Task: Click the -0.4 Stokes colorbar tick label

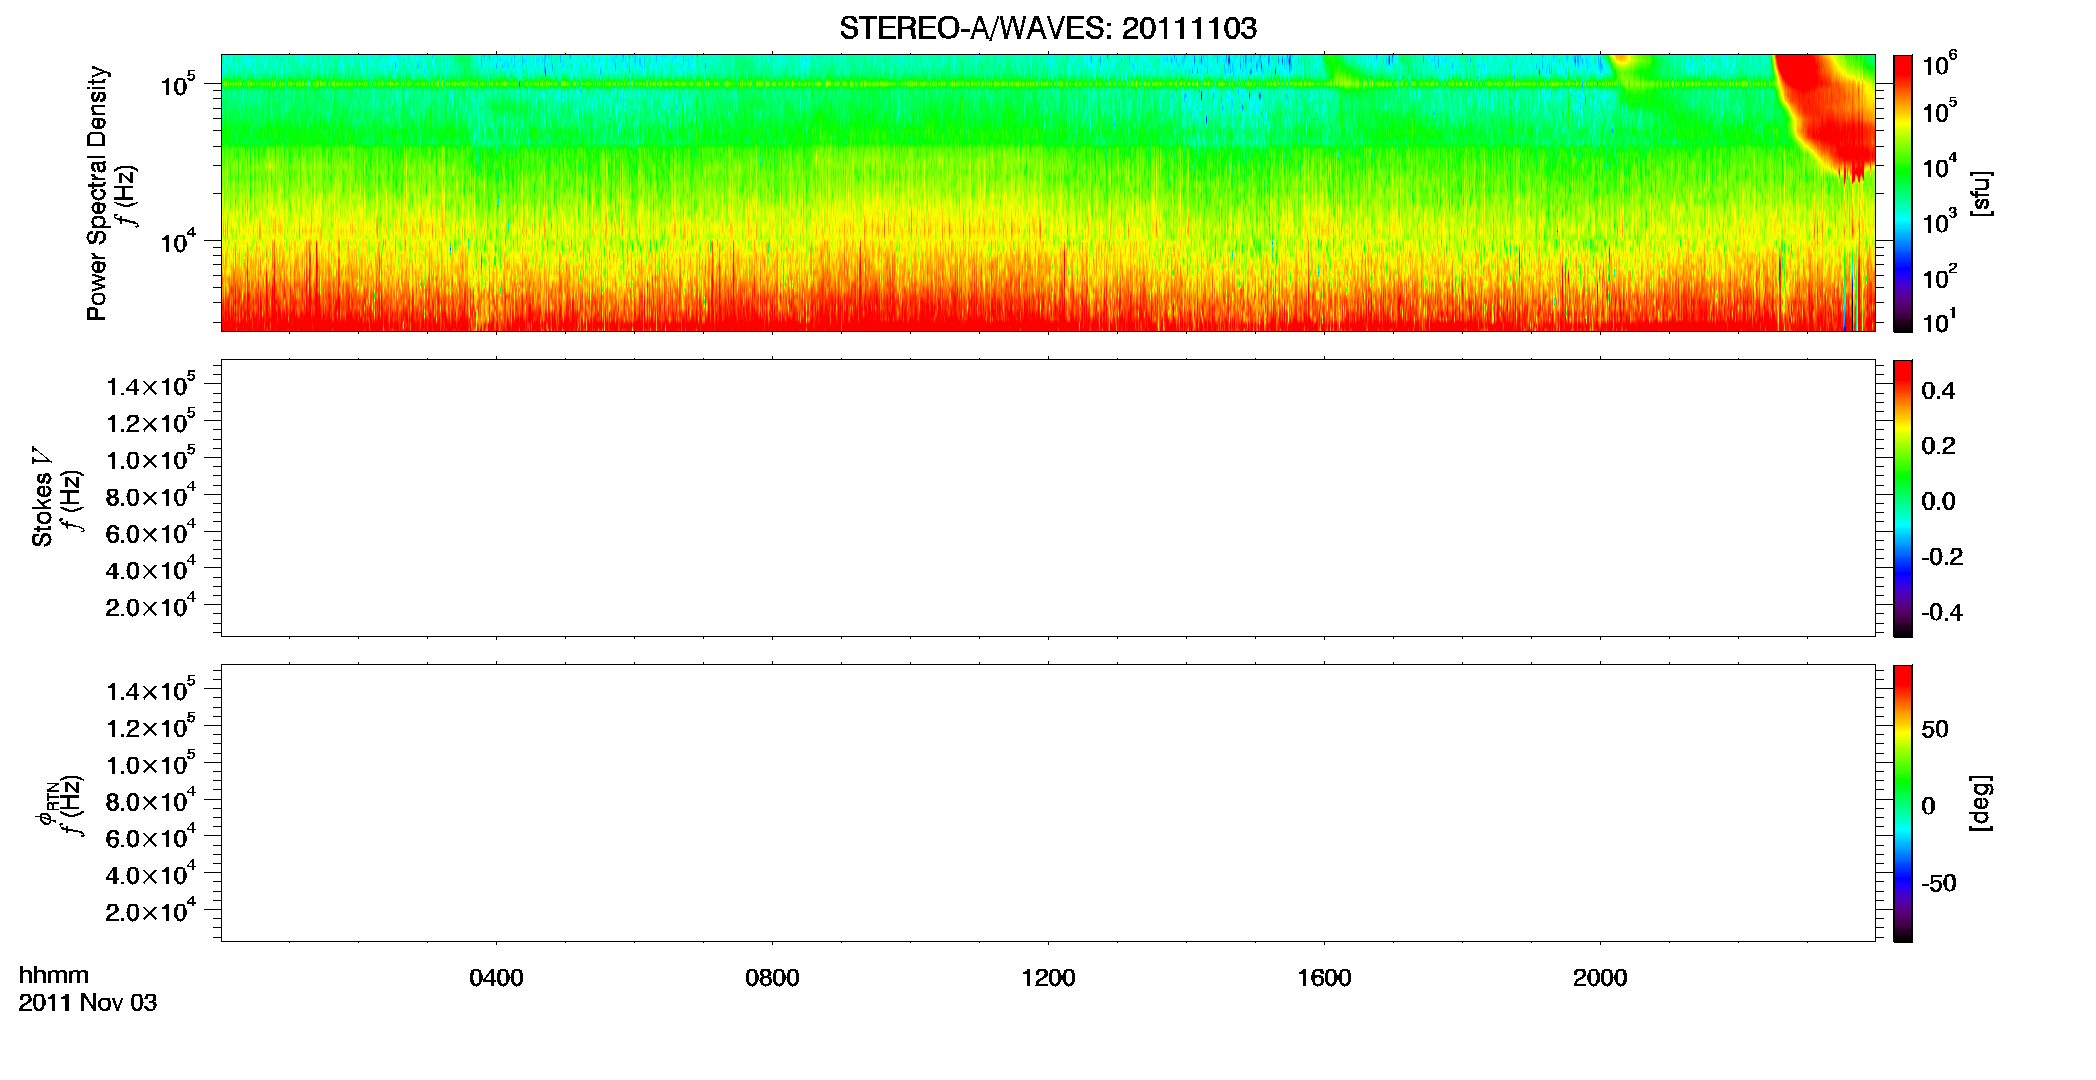Action: [1942, 612]
